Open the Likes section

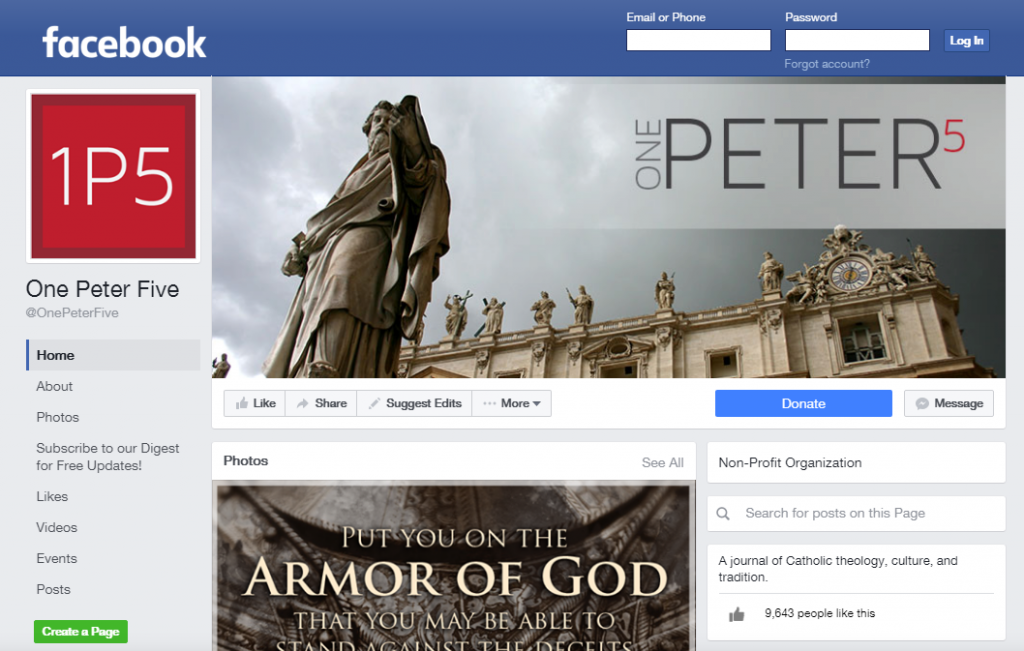click(52, 497)
